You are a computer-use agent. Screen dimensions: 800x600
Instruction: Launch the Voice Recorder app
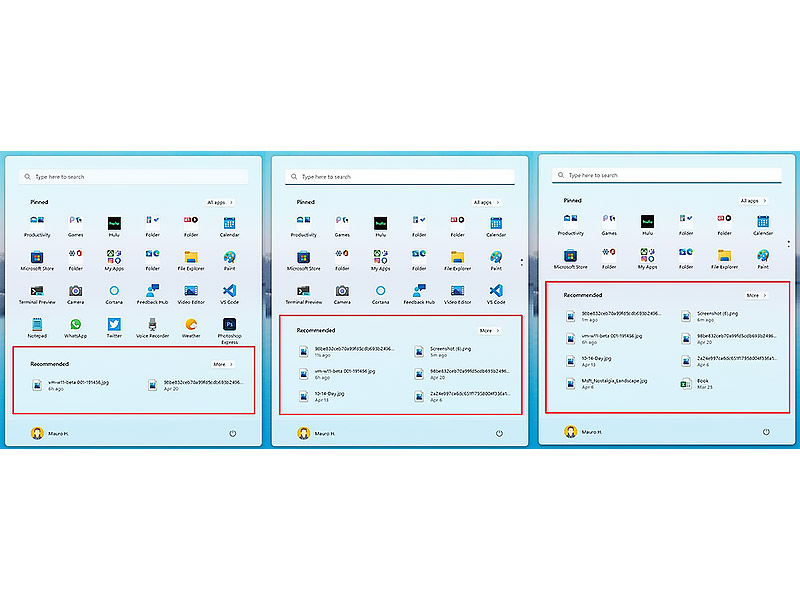pos(152,325)
